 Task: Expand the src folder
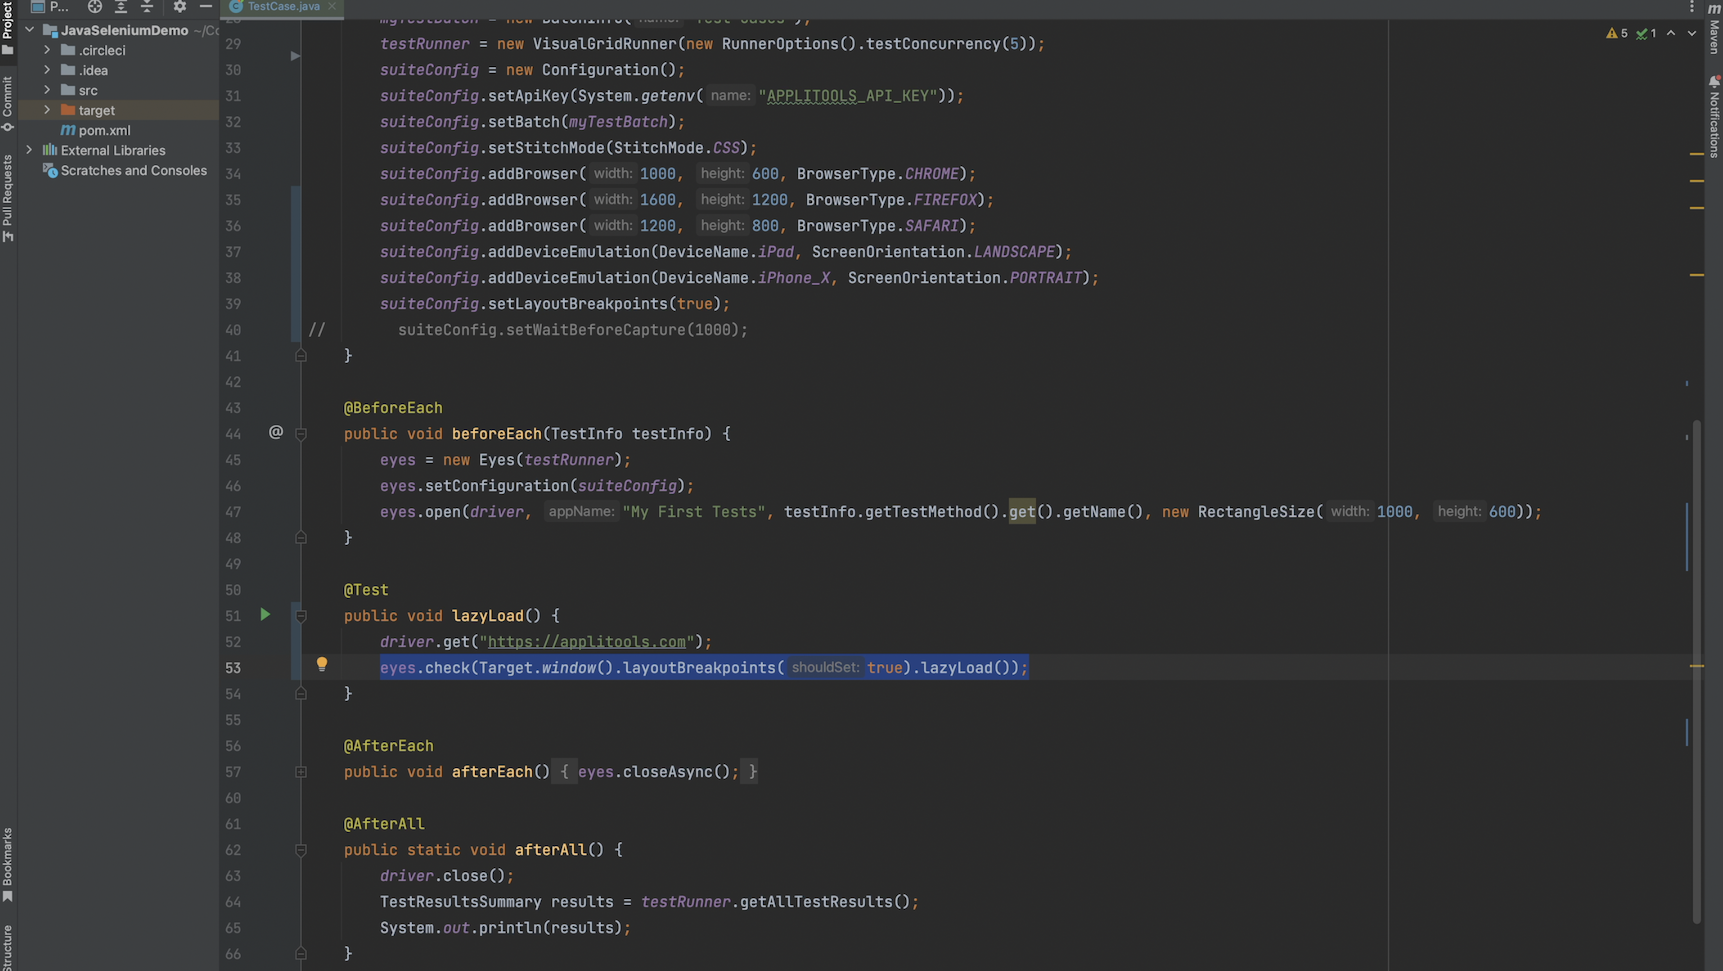pos(47,90)
